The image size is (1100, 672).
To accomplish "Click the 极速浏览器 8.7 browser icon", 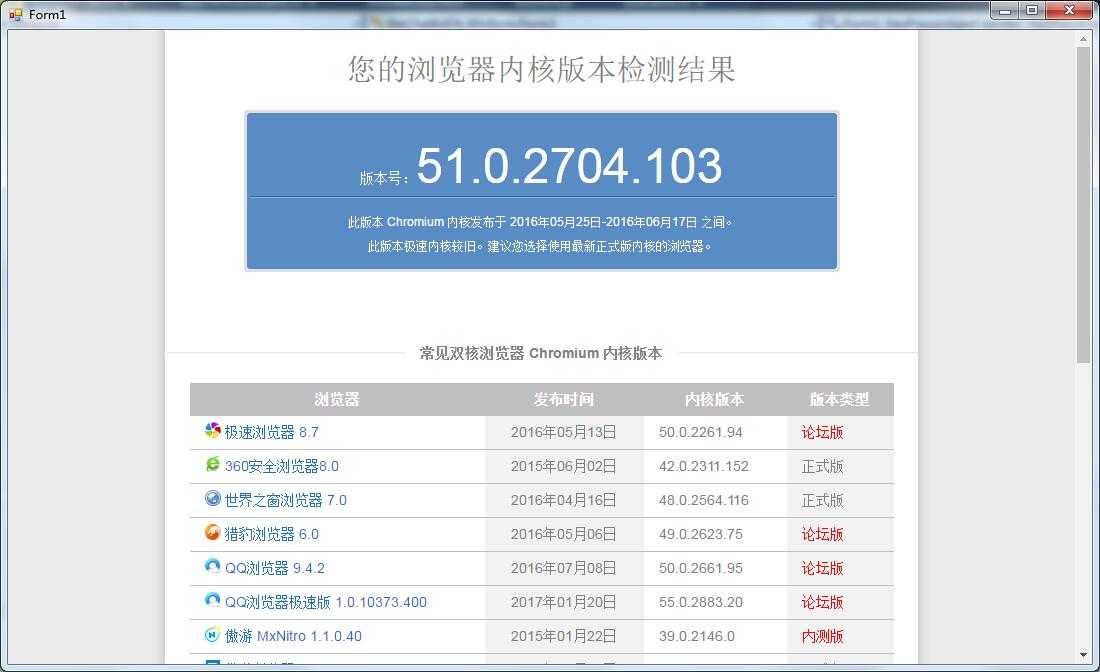I will click(213, 430).
